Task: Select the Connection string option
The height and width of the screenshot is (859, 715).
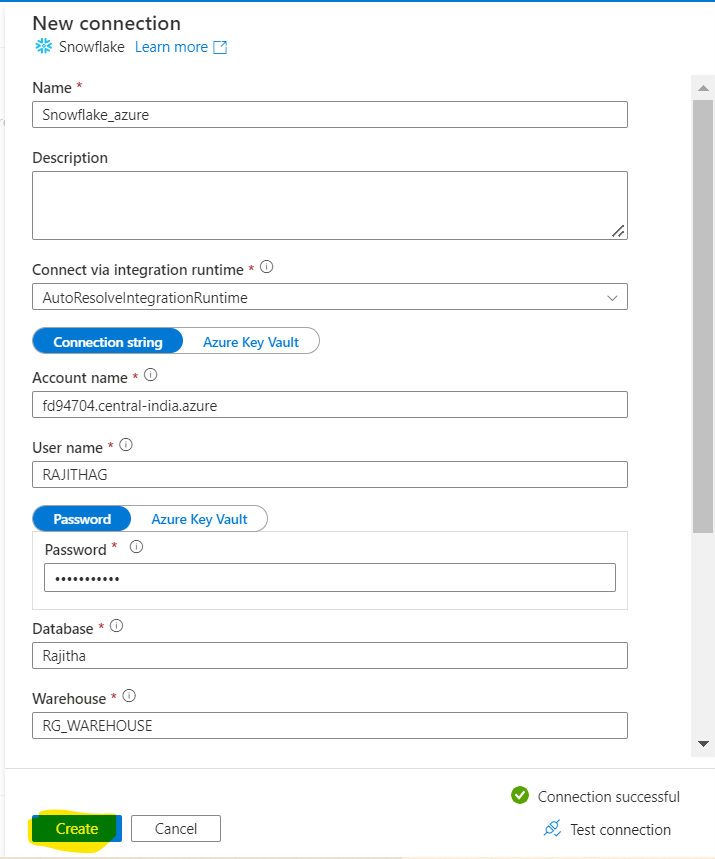Action: pos(108,342)
